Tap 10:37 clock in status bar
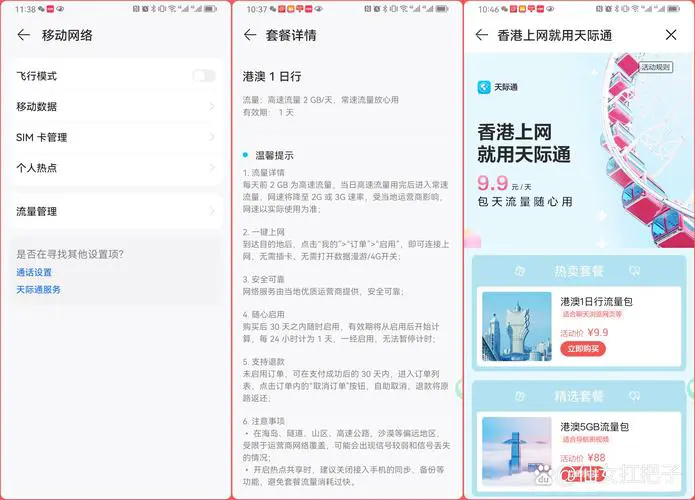 [257, 9]
